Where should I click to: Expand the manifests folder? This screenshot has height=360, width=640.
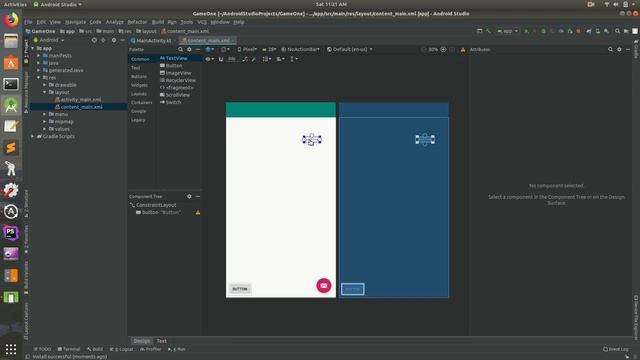pyautogui.click(x=39, y=56)
